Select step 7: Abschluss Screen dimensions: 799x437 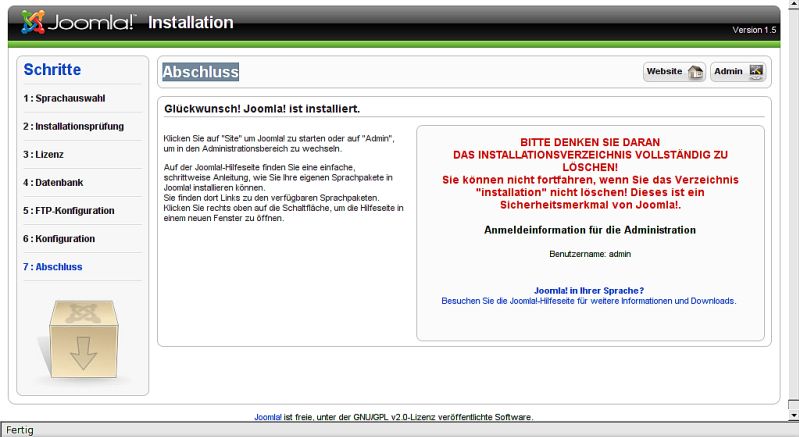point(52,266)
